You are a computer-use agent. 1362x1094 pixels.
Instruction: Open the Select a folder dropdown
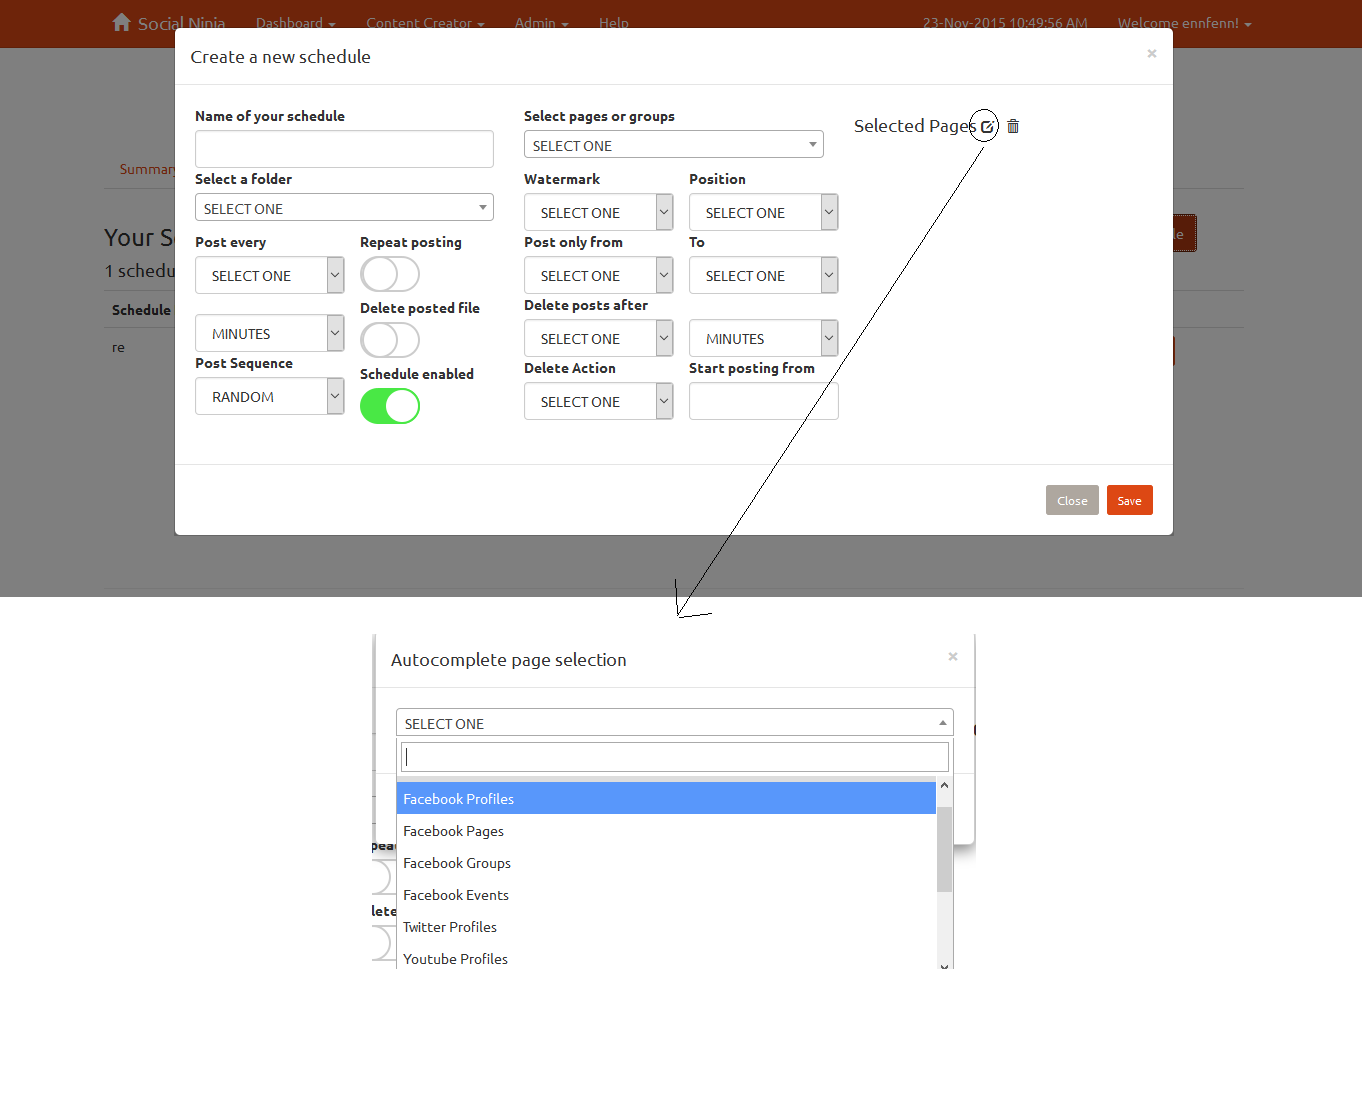pos(344,208)
